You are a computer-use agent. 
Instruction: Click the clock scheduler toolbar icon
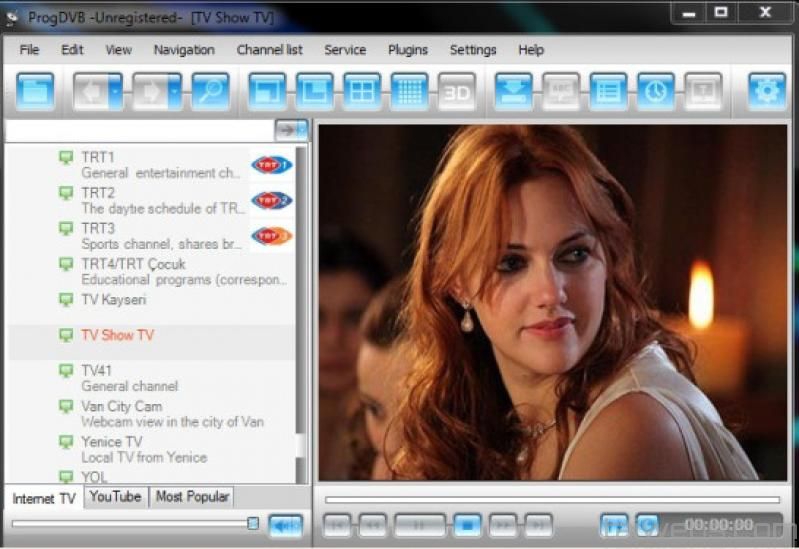[x=656, y=91]
